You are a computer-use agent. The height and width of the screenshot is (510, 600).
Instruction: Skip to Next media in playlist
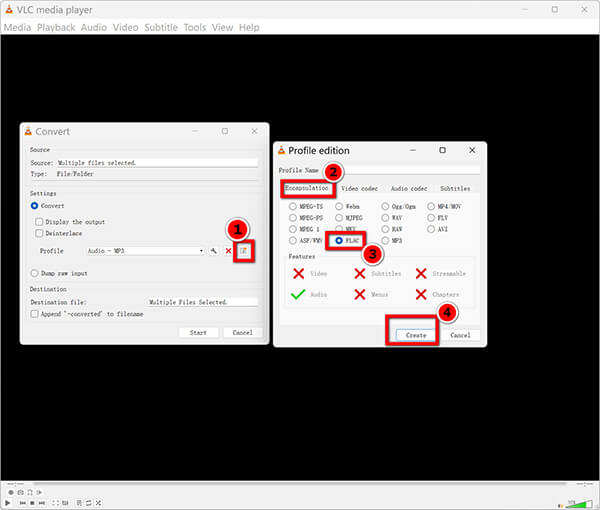42,503
